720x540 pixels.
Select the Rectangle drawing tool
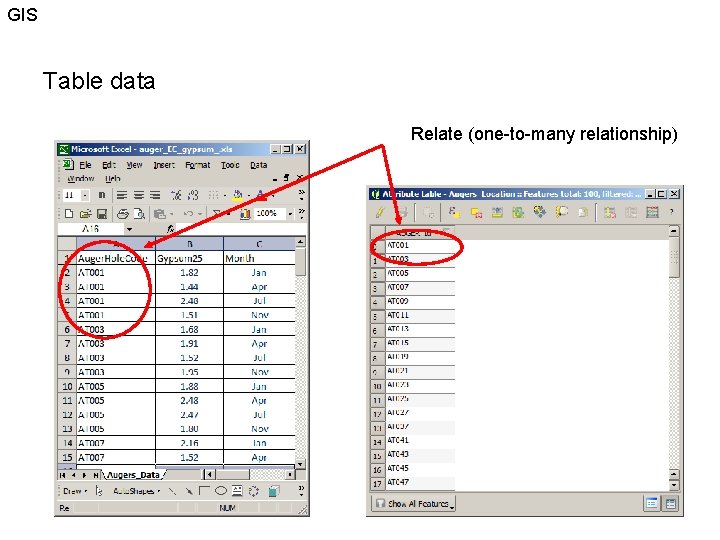tap(204, 491)
